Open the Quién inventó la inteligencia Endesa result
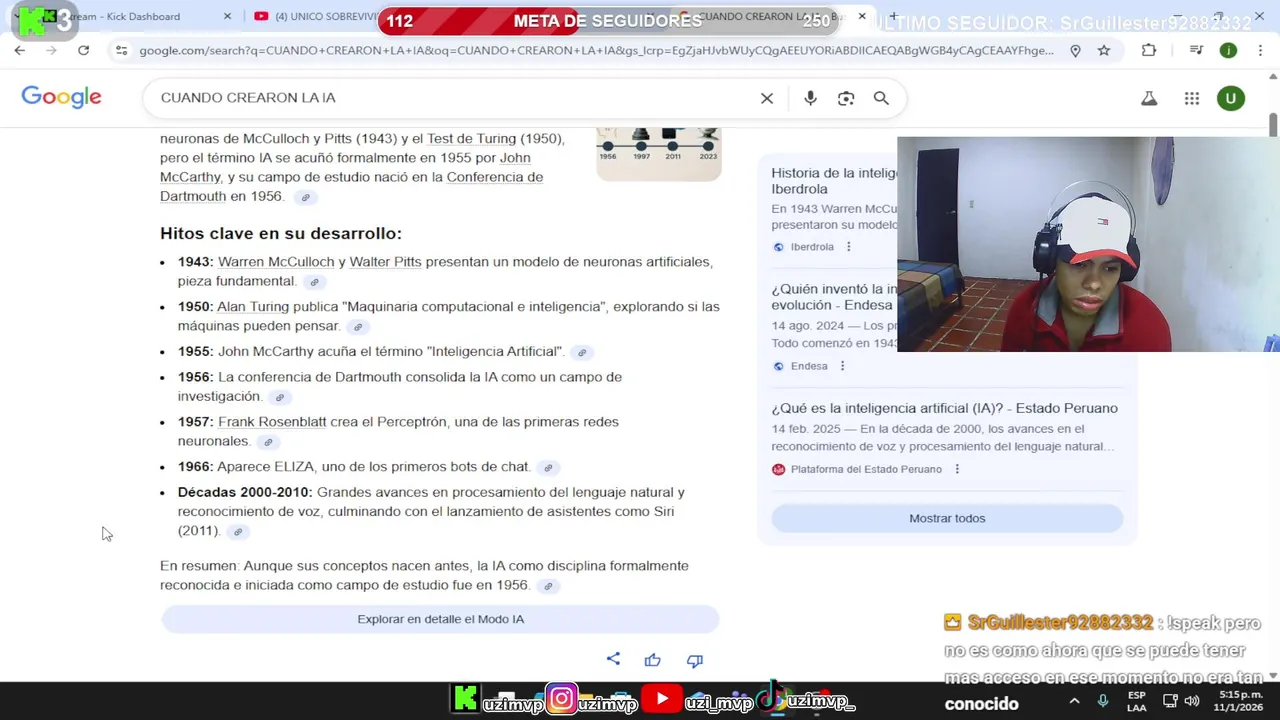Screen dimensions: 1280x720 (834, 297)
